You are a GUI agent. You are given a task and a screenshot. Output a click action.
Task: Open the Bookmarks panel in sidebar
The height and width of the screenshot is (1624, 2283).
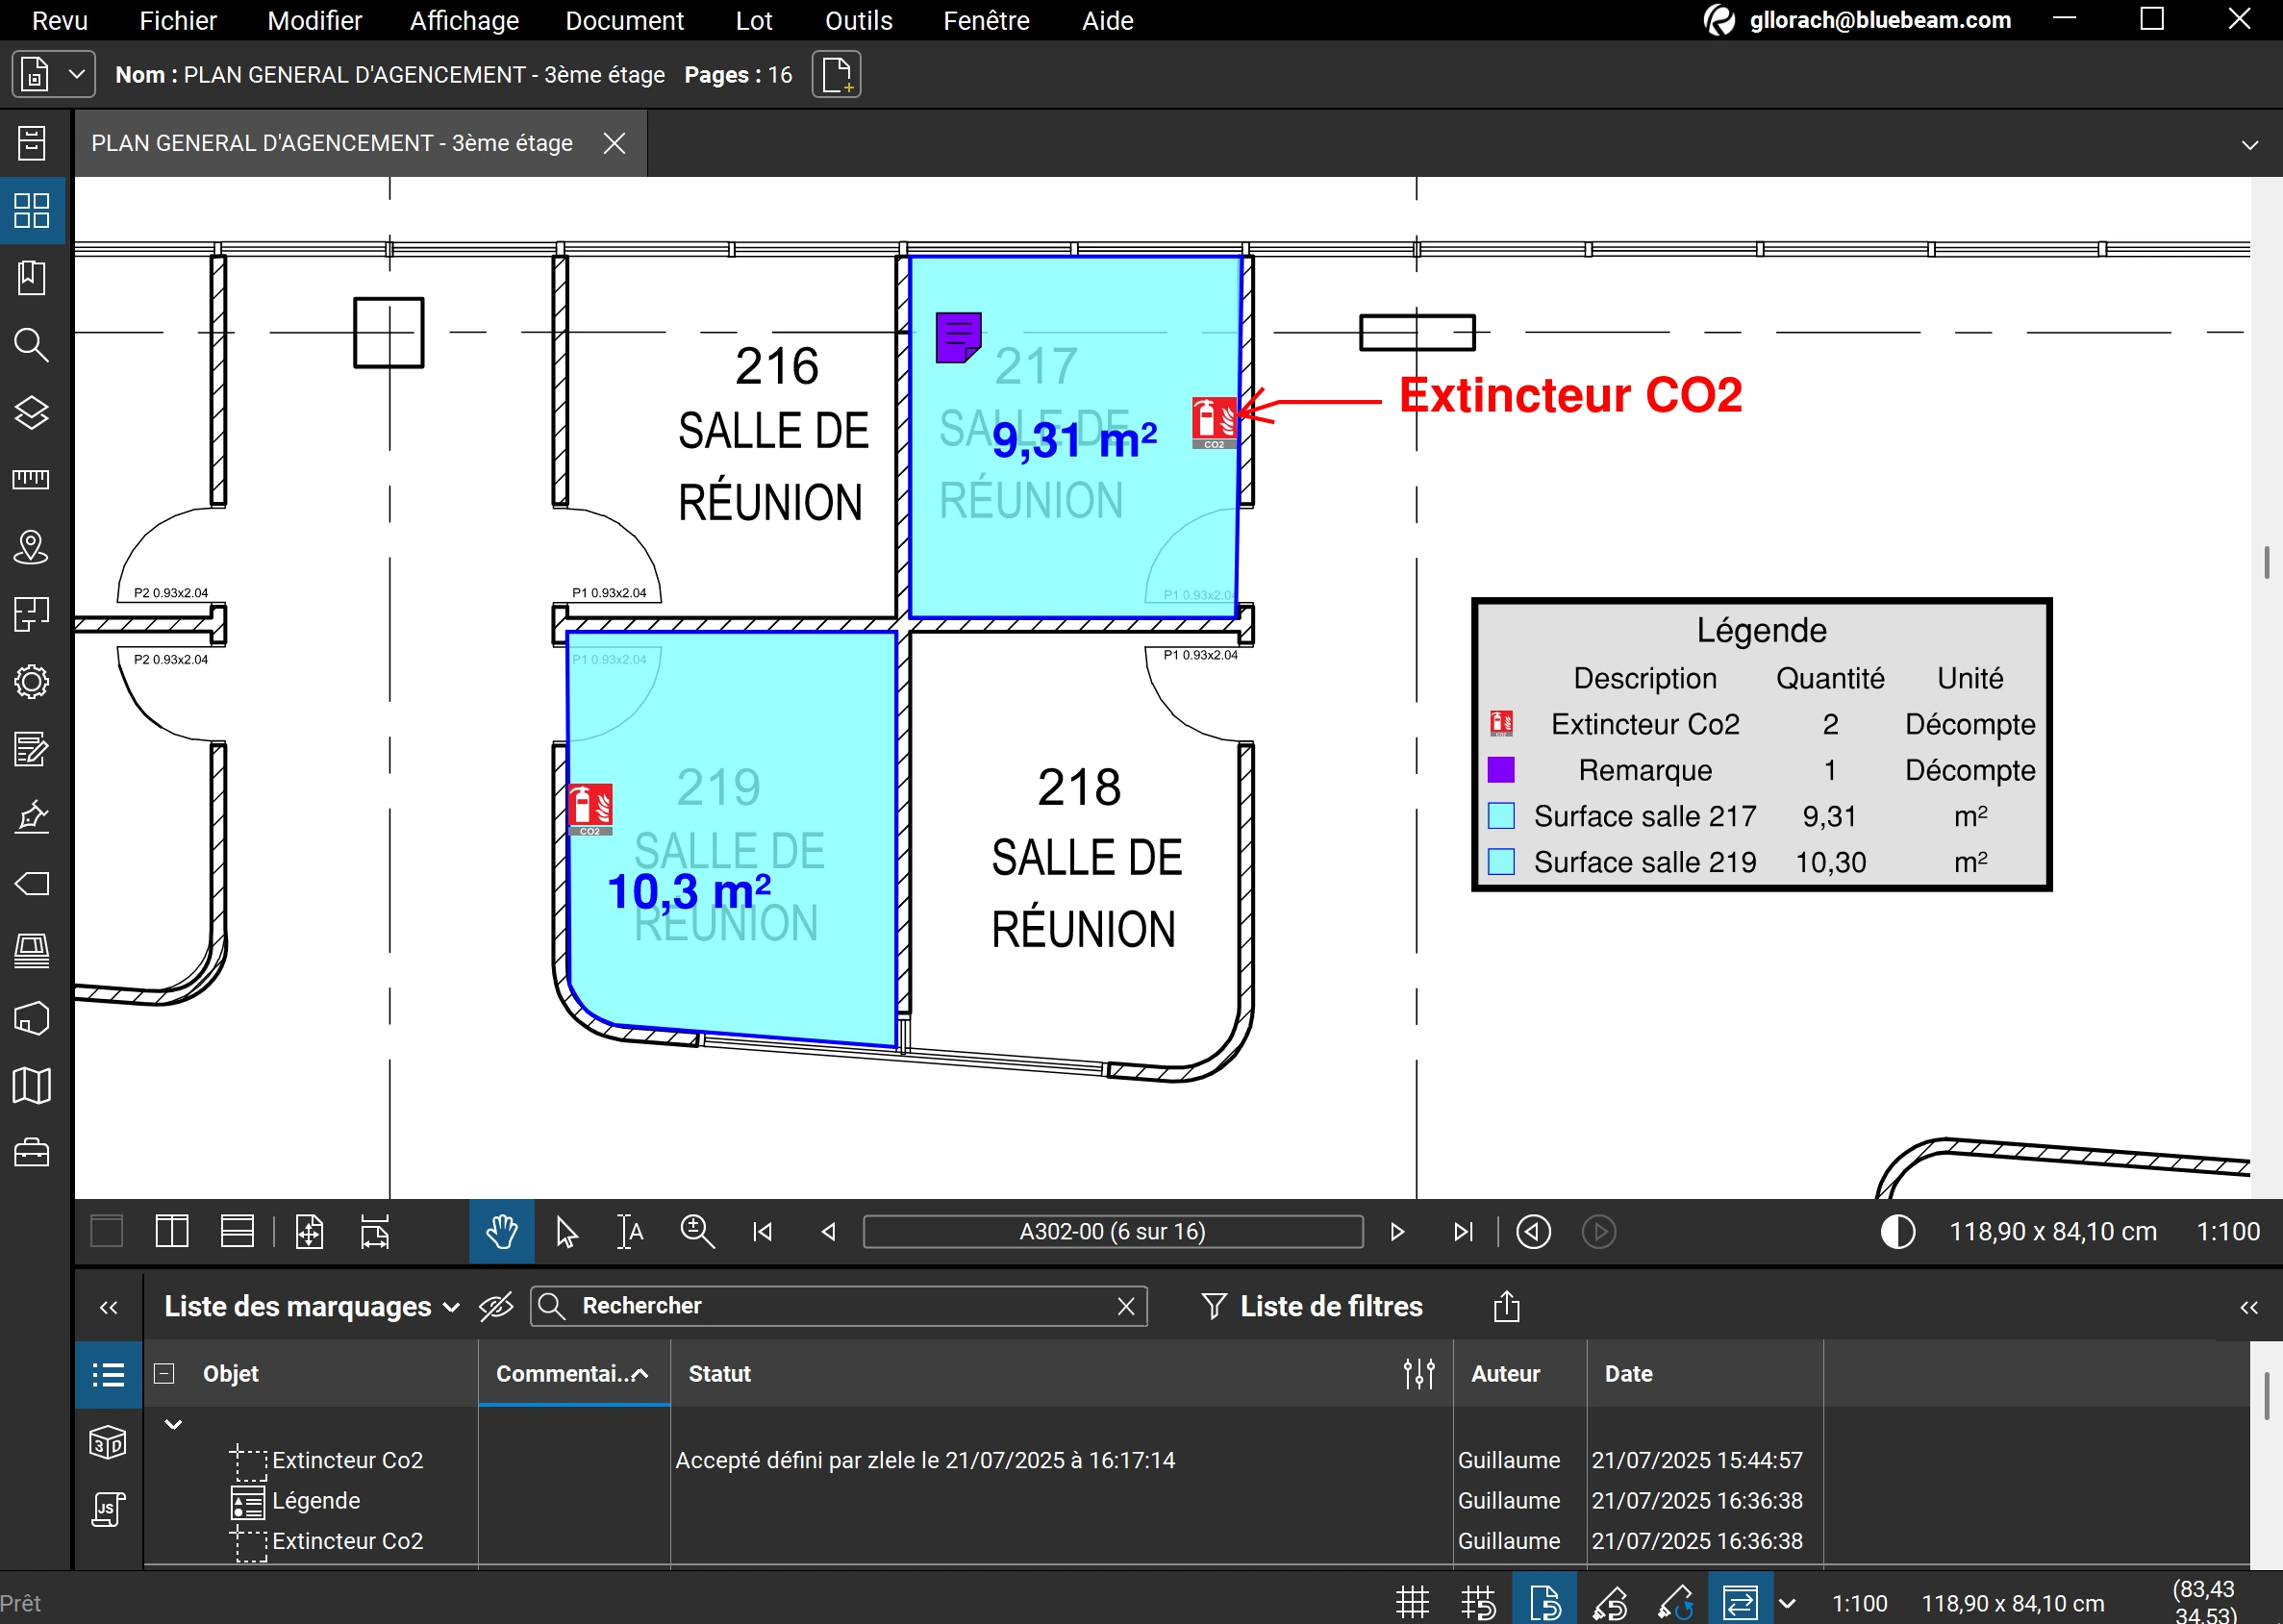tap(32, 278)
